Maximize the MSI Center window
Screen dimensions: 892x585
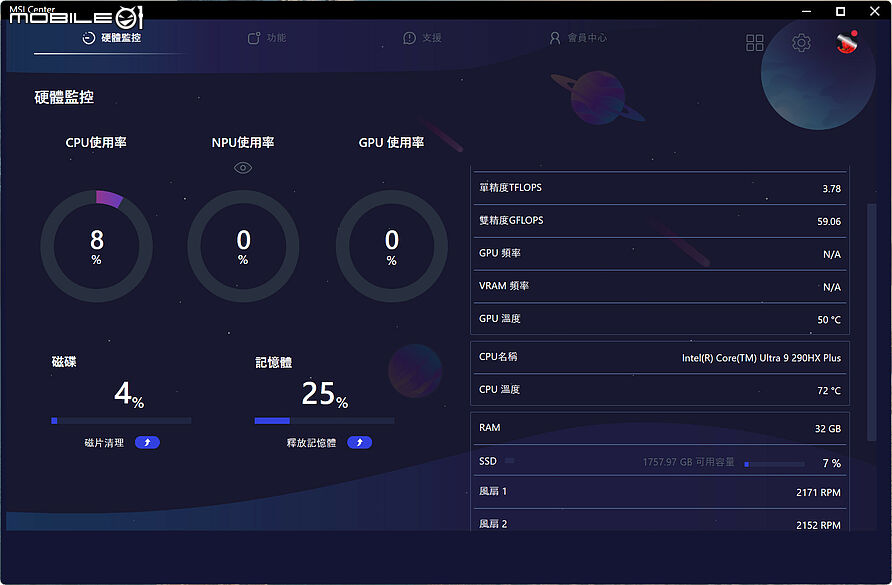(840, 11)
